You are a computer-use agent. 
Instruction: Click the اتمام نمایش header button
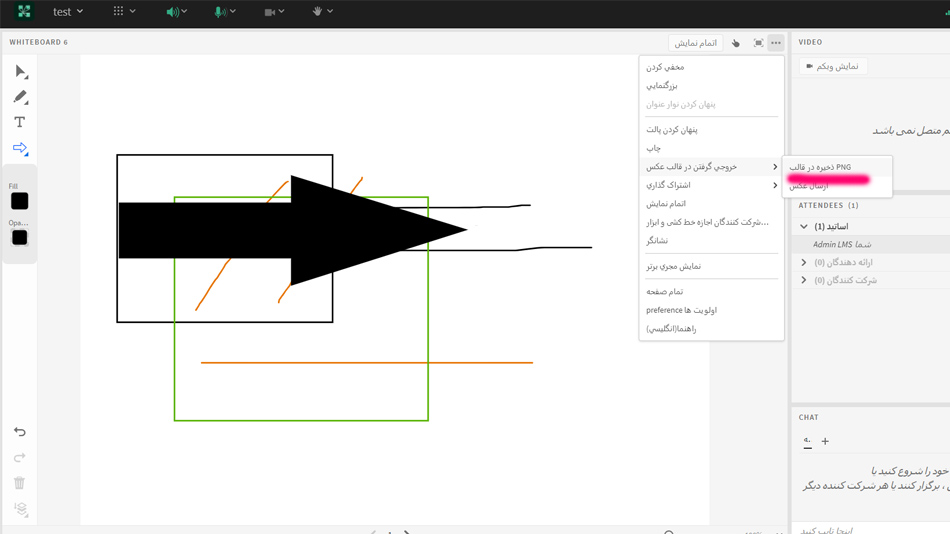click(x=696, y=43)
